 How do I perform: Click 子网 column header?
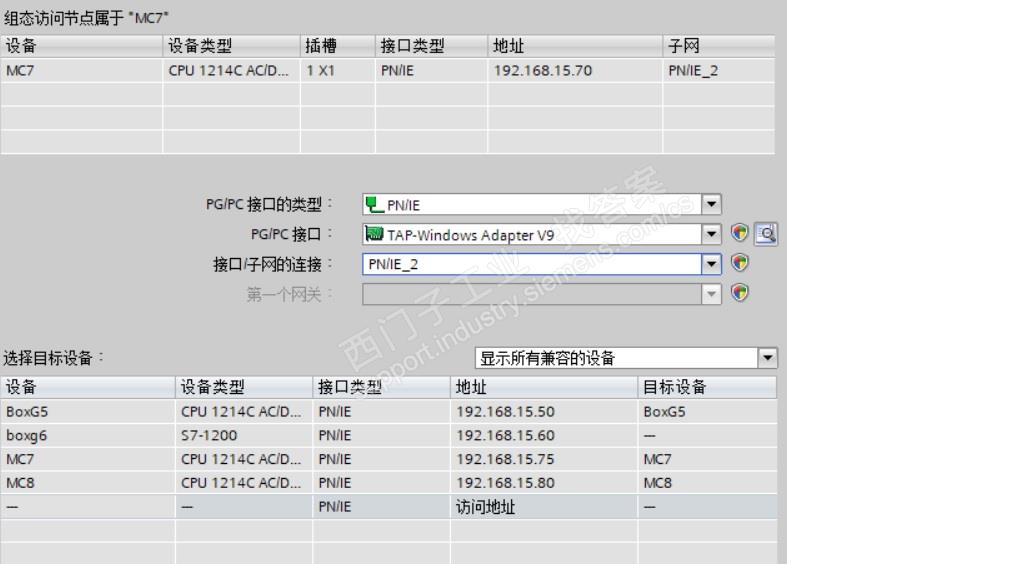tap(718, 46)
